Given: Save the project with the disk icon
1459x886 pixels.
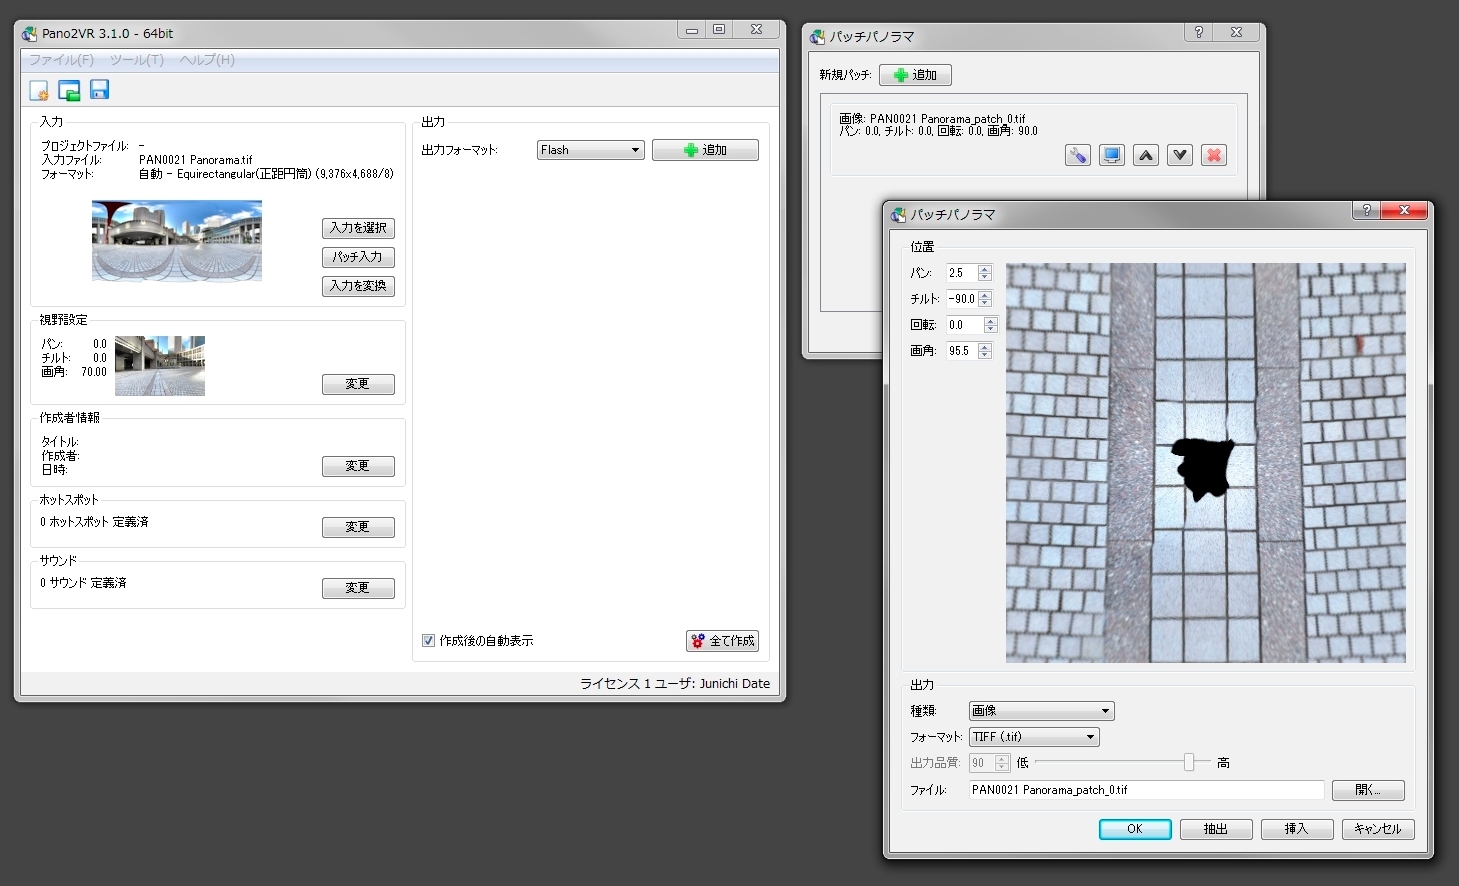Looking at the screenshot, I should [98, 90].
